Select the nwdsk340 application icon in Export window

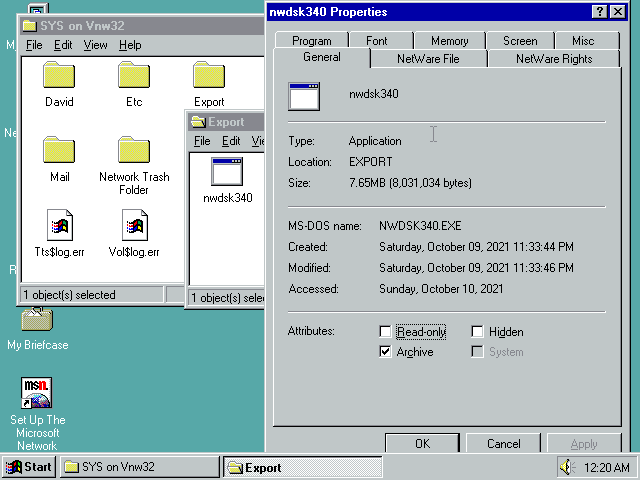(227, 171)
